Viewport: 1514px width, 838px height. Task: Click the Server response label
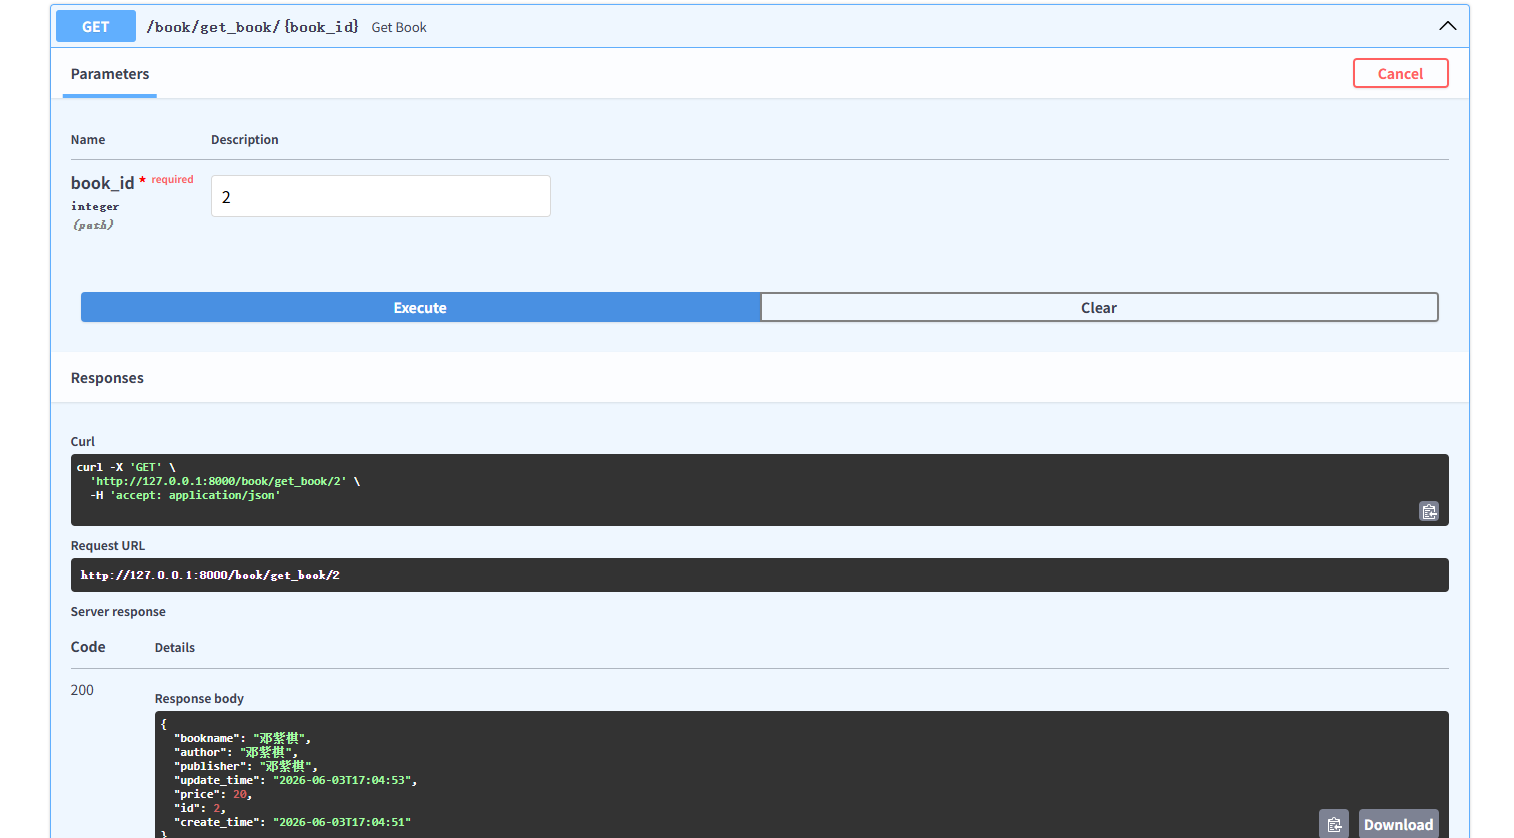point(118,612)
